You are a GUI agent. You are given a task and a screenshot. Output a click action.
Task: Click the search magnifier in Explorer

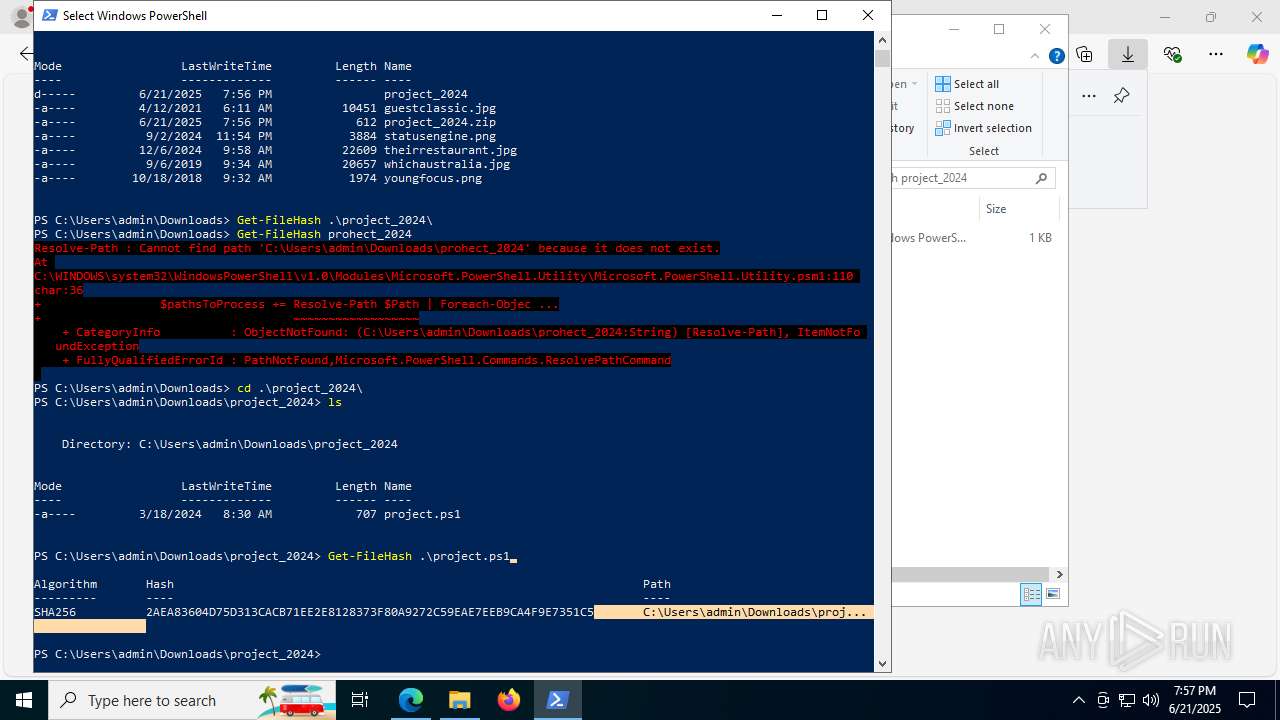(1041, 178)
